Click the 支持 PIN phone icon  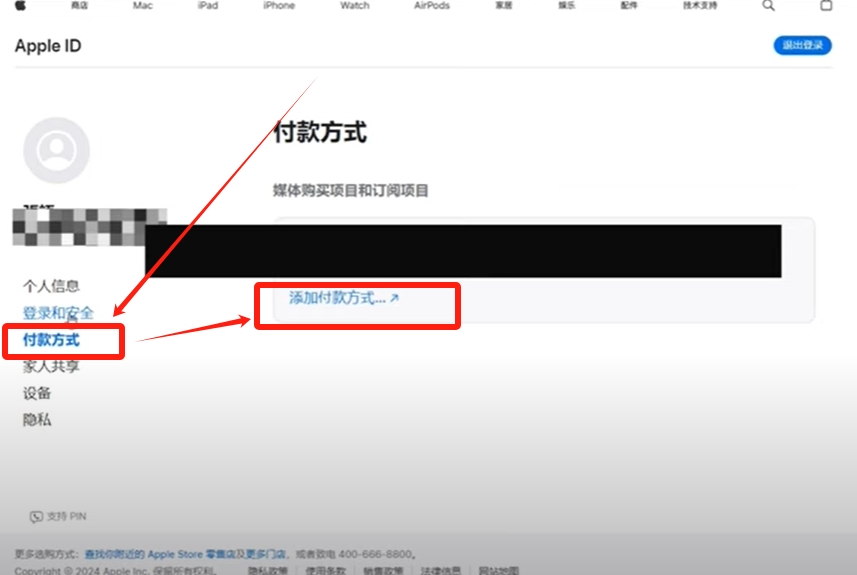[36, 517]
